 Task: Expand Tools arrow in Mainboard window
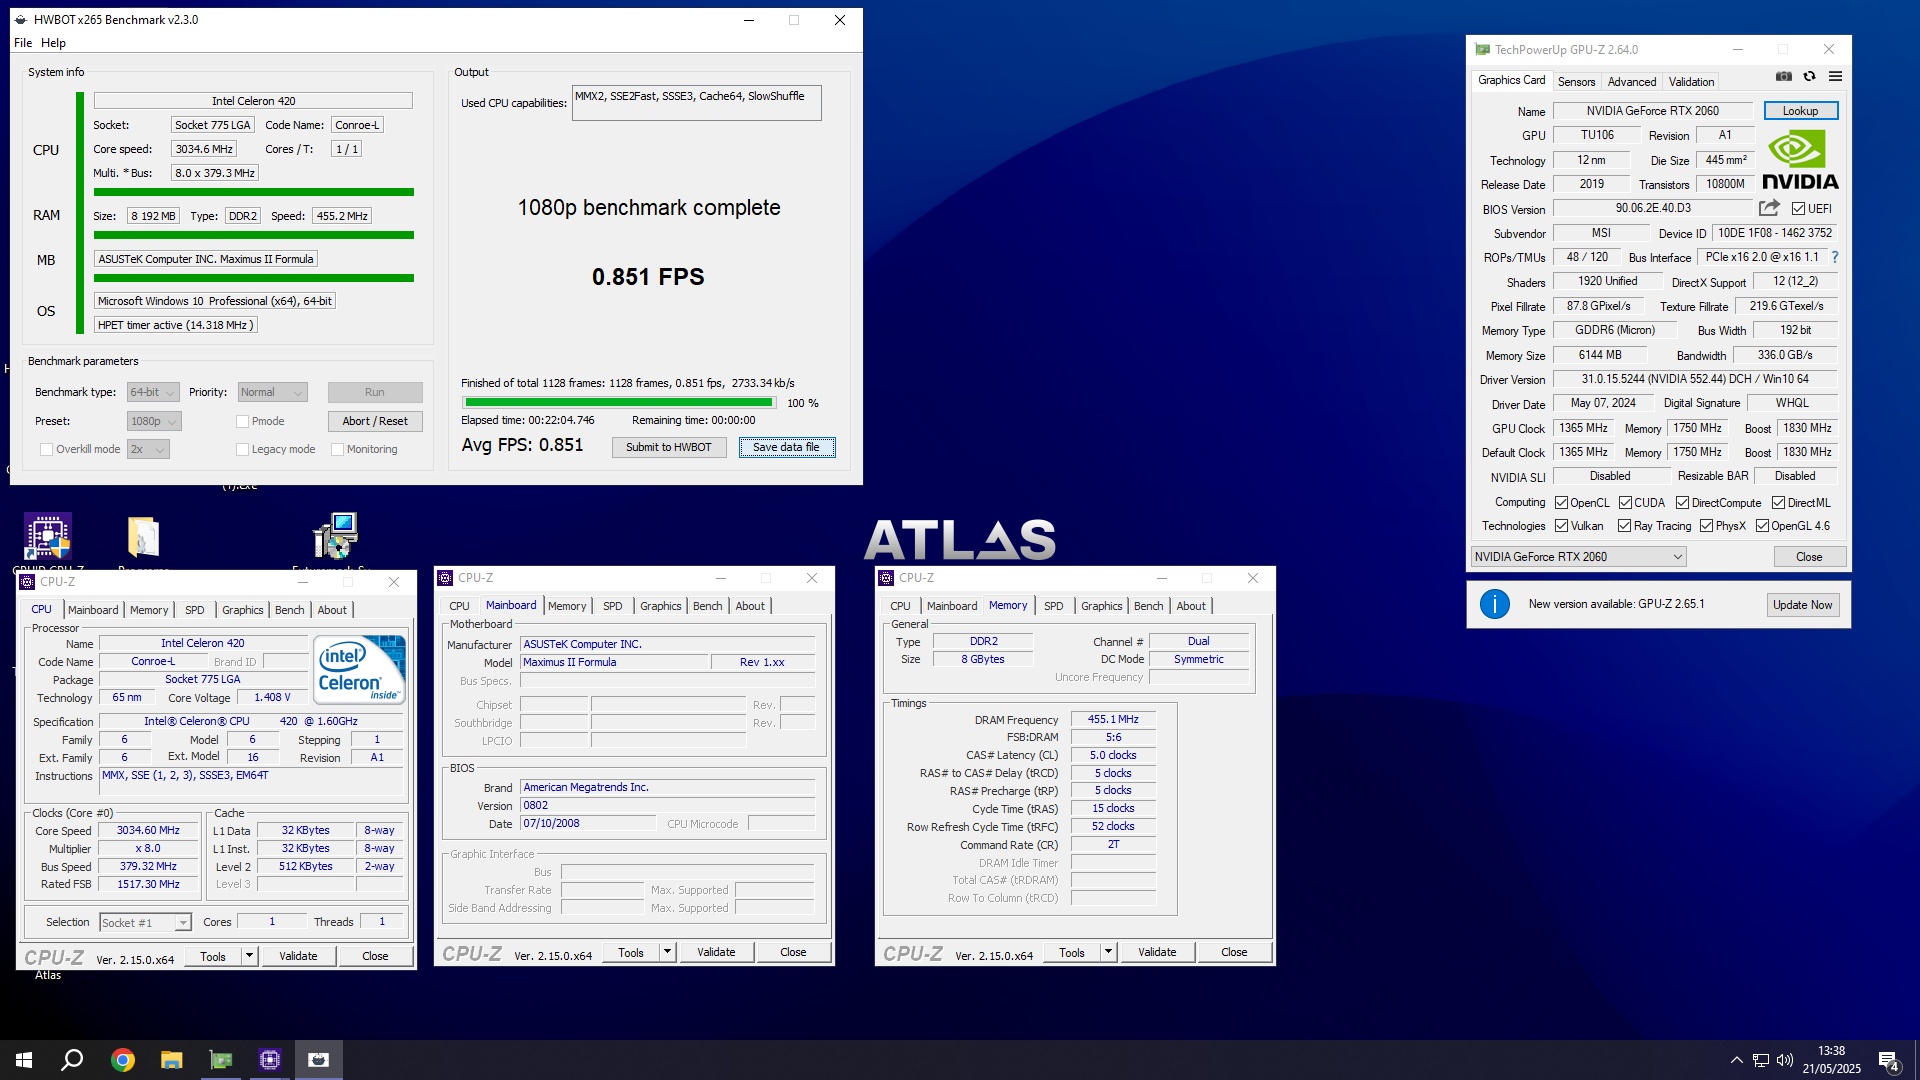[x=667, y=952]
